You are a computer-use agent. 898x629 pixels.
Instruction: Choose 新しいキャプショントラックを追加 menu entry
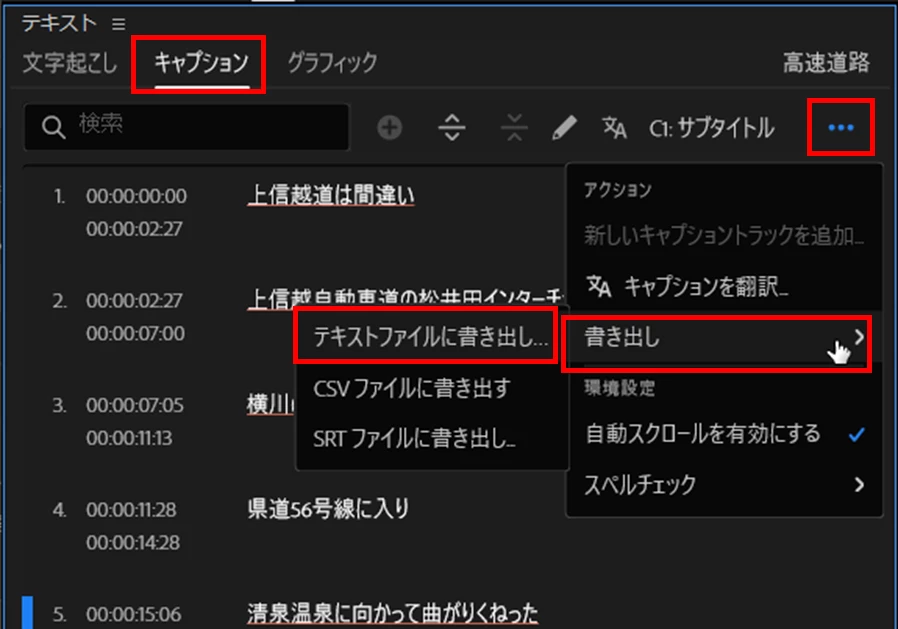(x=724, y=235)
